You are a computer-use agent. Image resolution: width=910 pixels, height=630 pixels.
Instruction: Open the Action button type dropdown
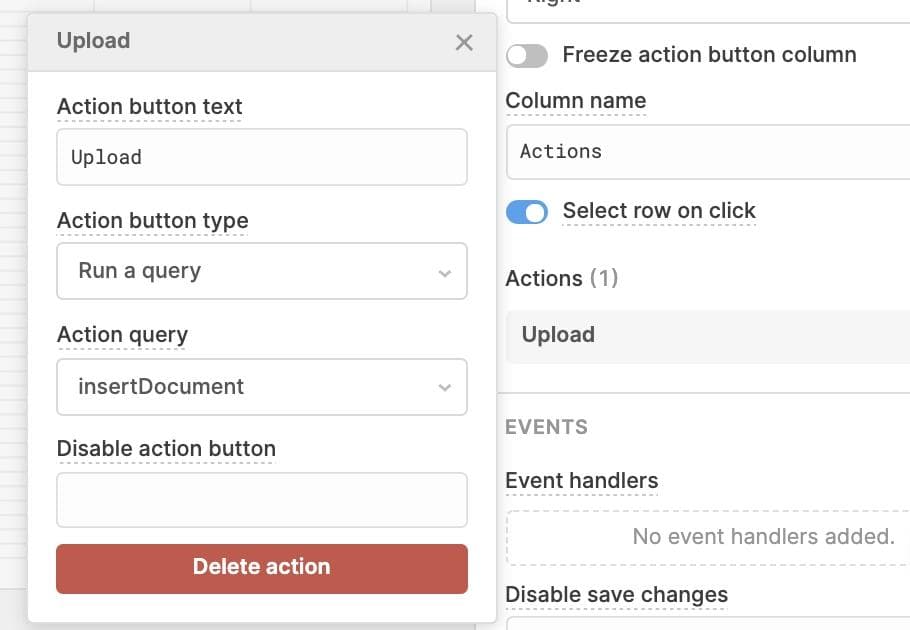click(261, 271)
